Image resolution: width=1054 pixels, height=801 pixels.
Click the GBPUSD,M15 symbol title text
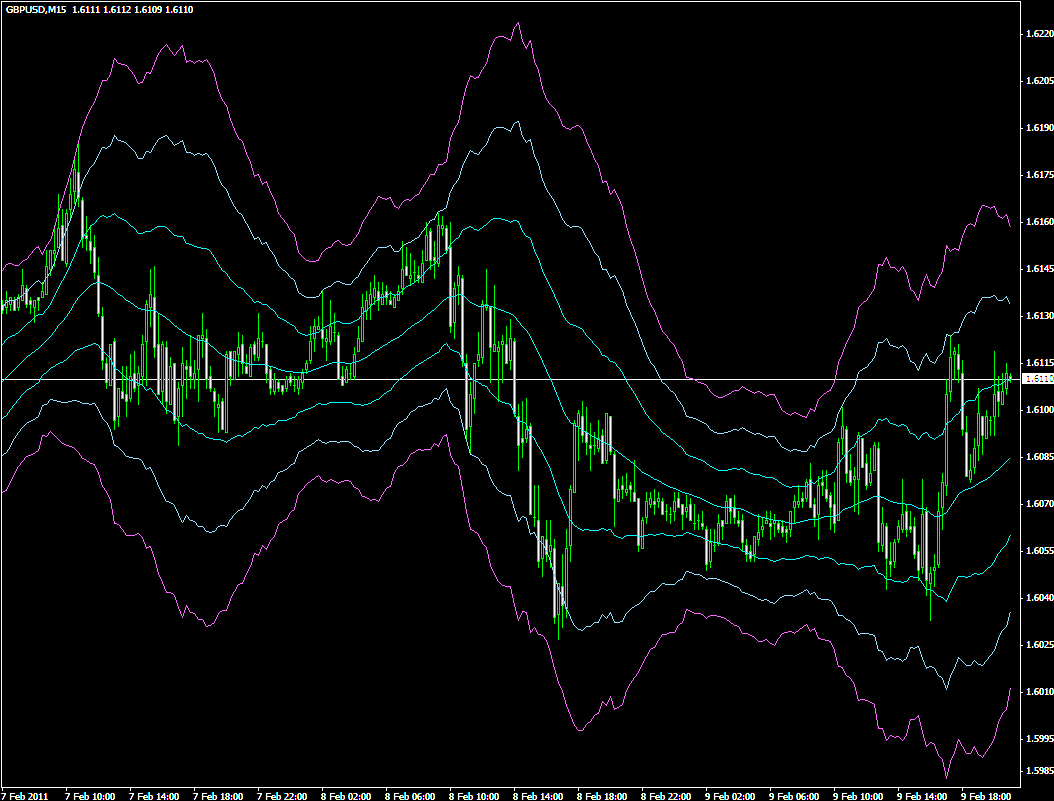point(36,10)
